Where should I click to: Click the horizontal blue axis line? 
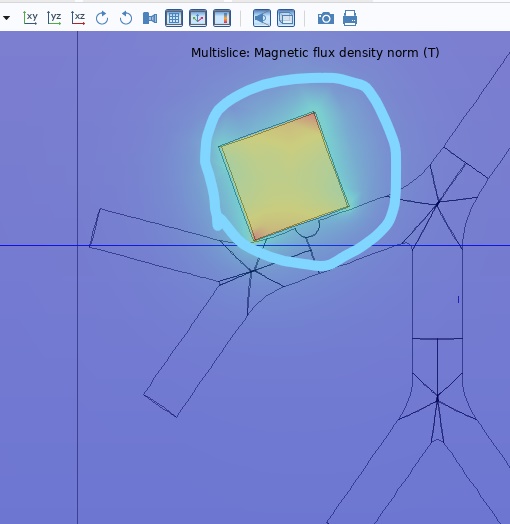[x=255, y=246]
